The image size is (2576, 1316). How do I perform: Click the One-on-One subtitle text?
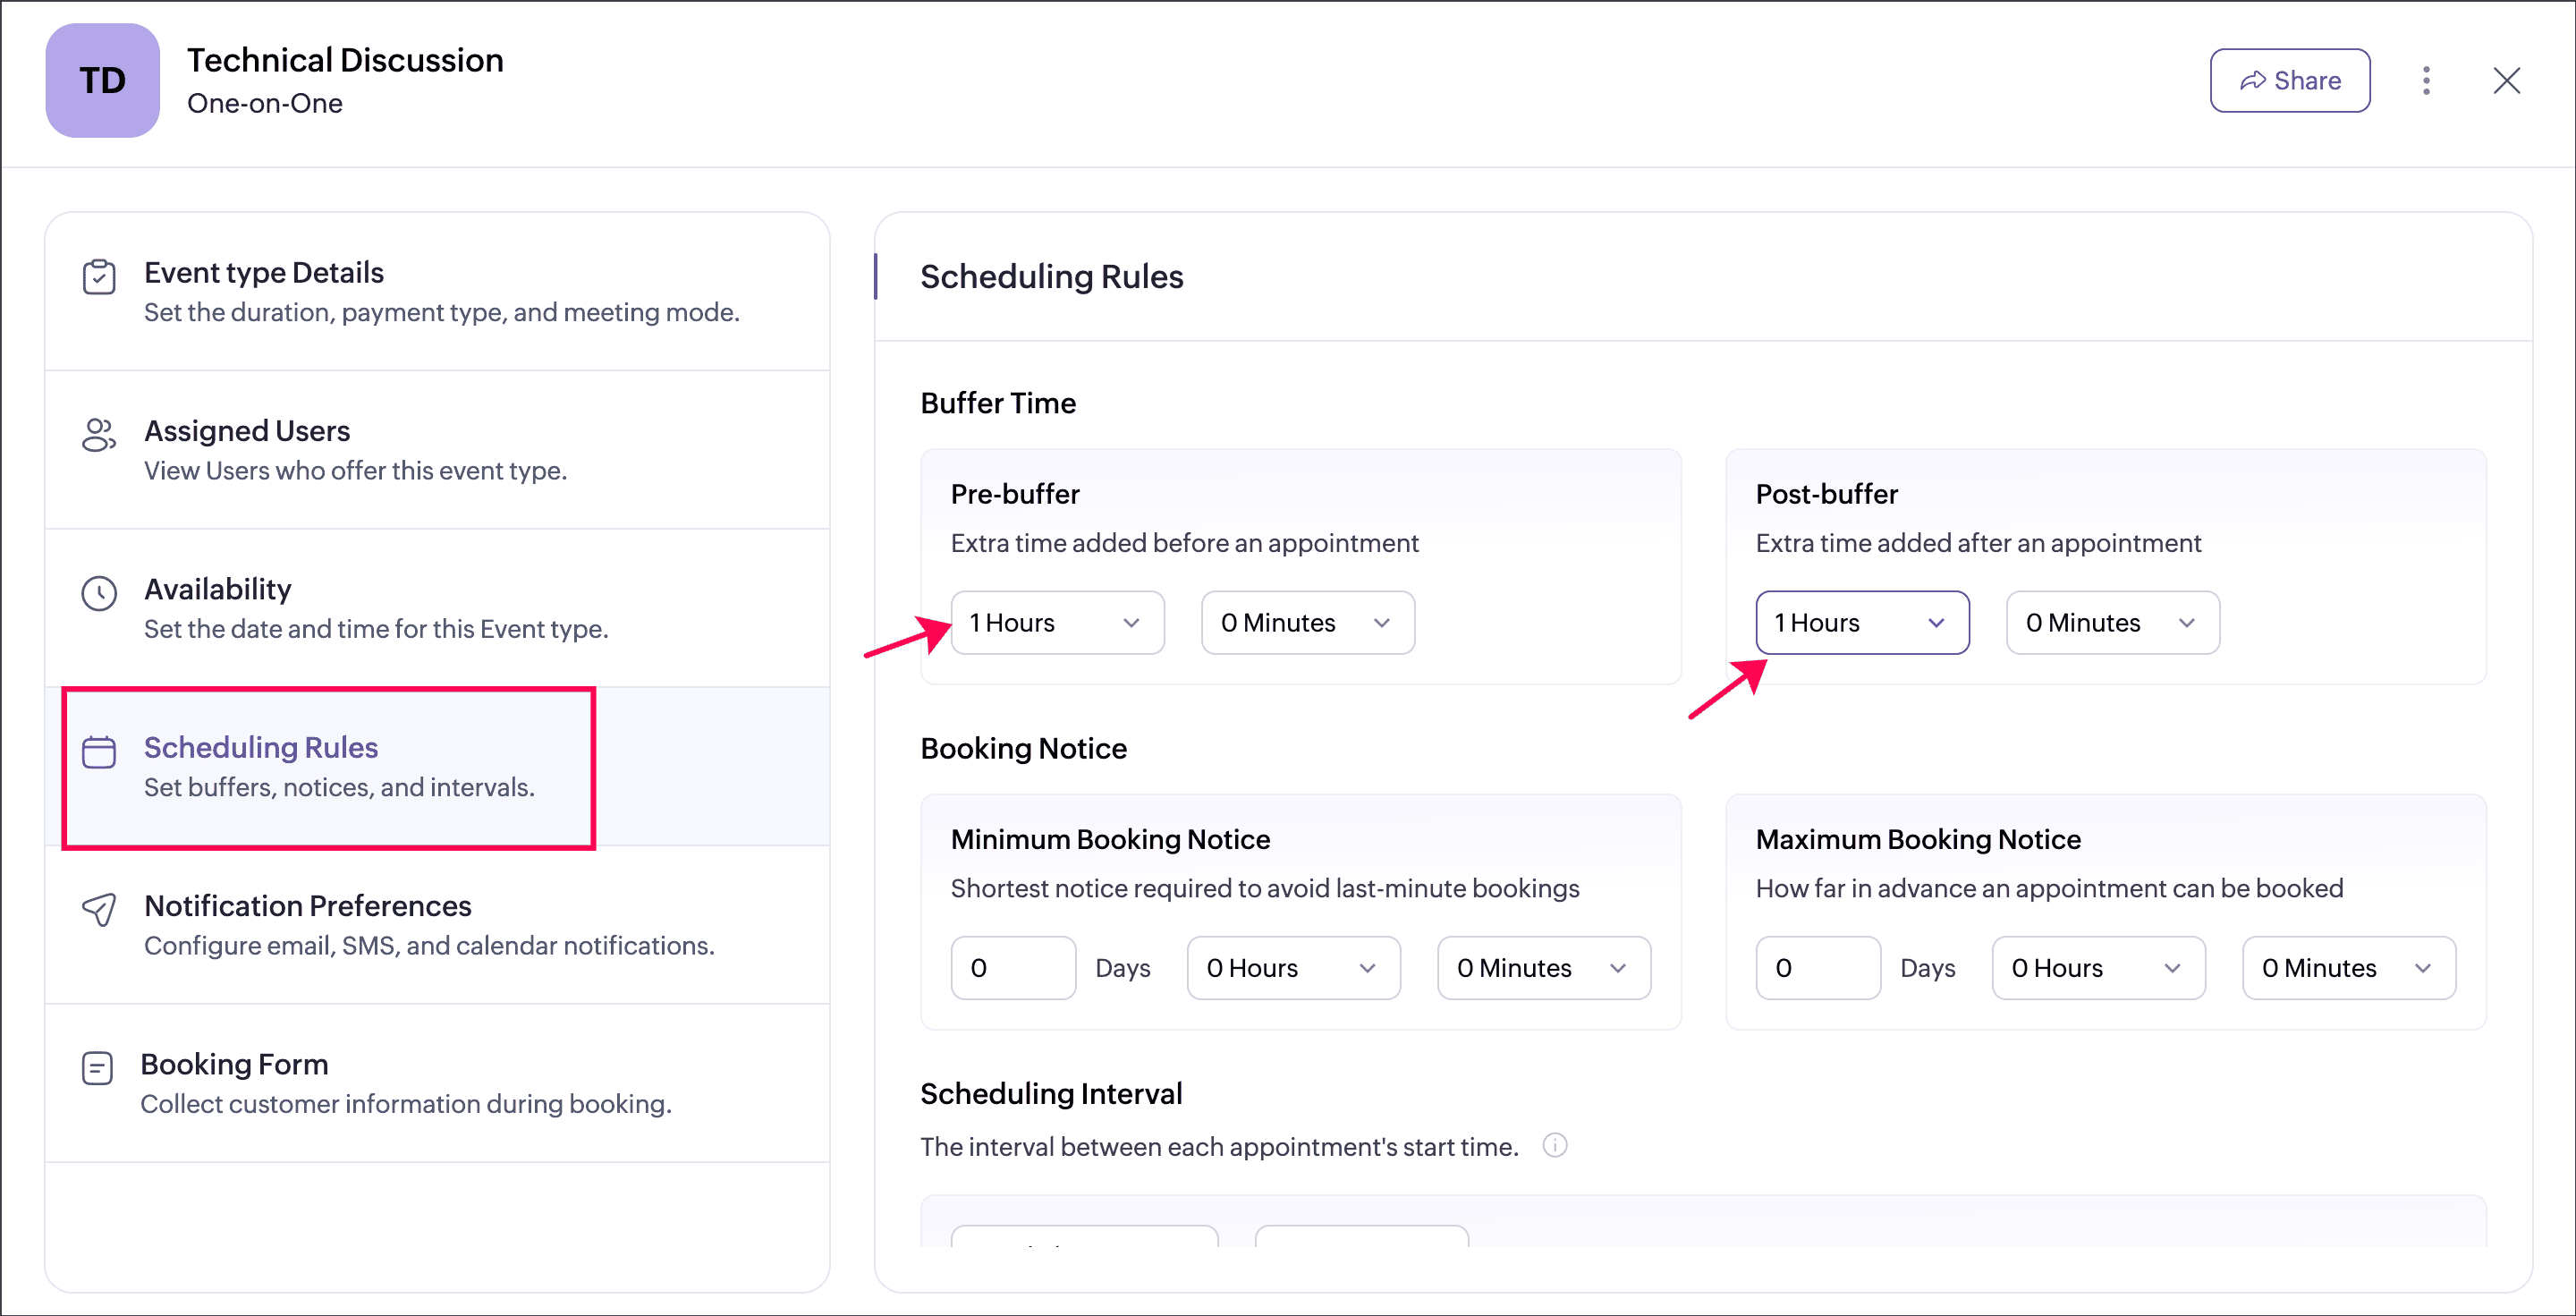tap(264, 104)
